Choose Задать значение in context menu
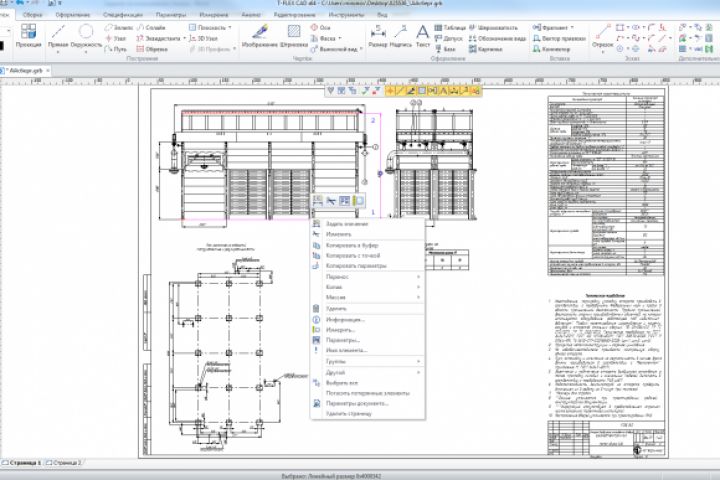This screenshot has height=480, width=720. [x=367, y=224]
